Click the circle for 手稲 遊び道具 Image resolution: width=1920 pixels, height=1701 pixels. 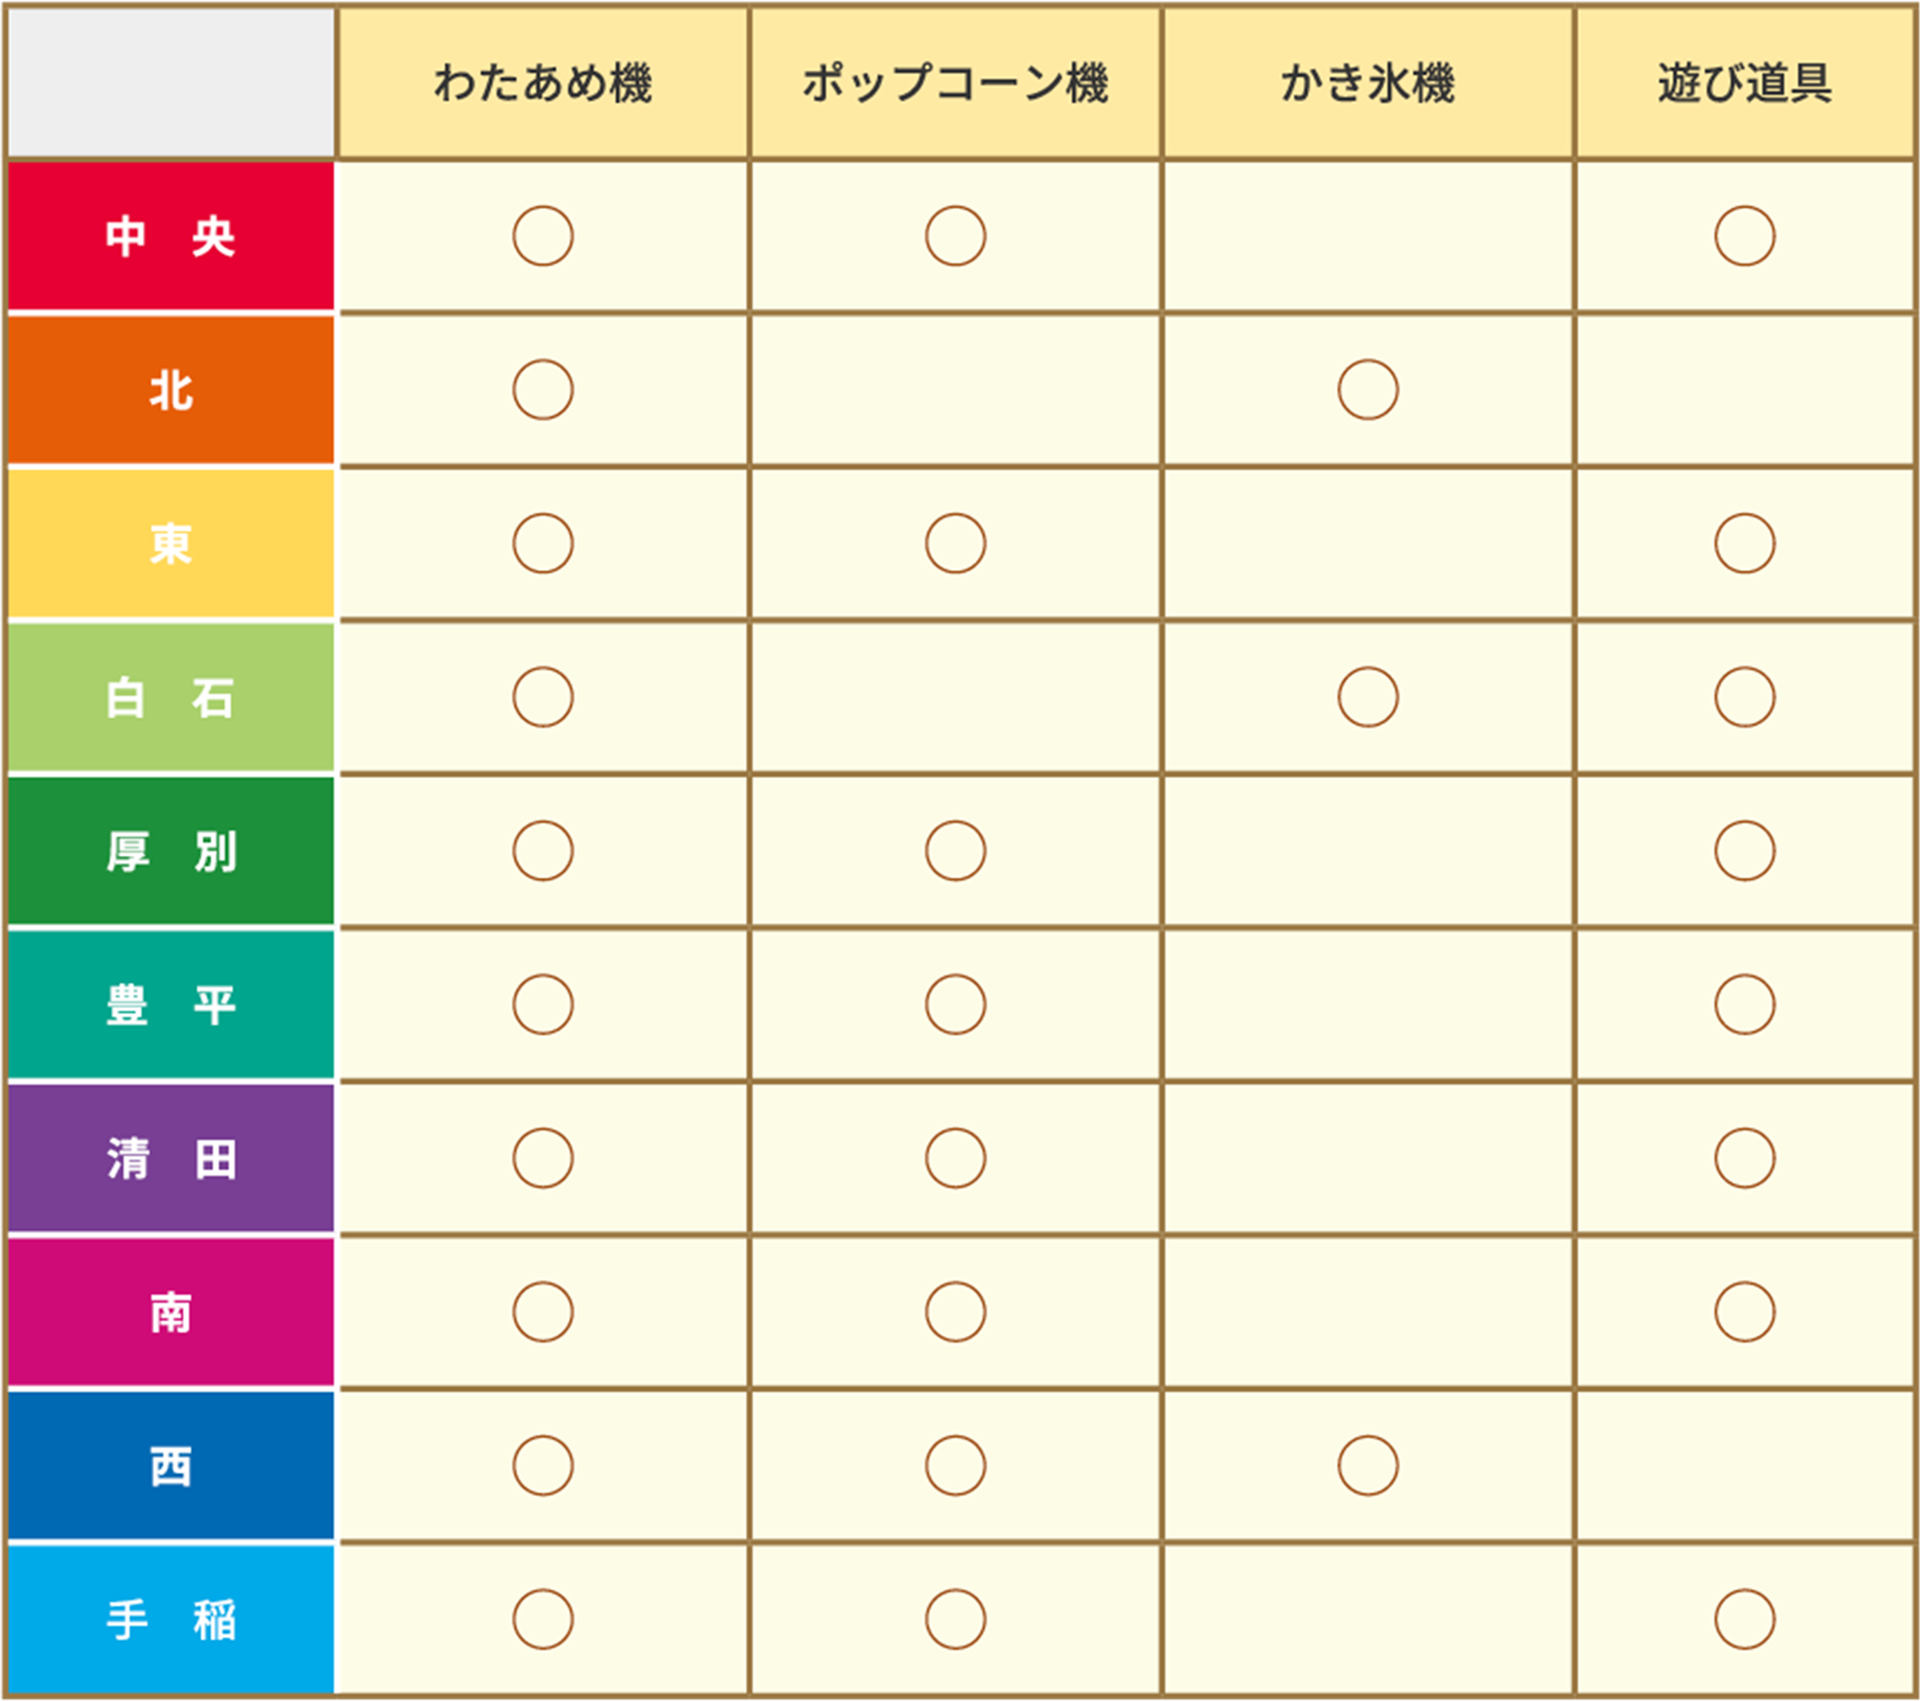[1745, 1619]
